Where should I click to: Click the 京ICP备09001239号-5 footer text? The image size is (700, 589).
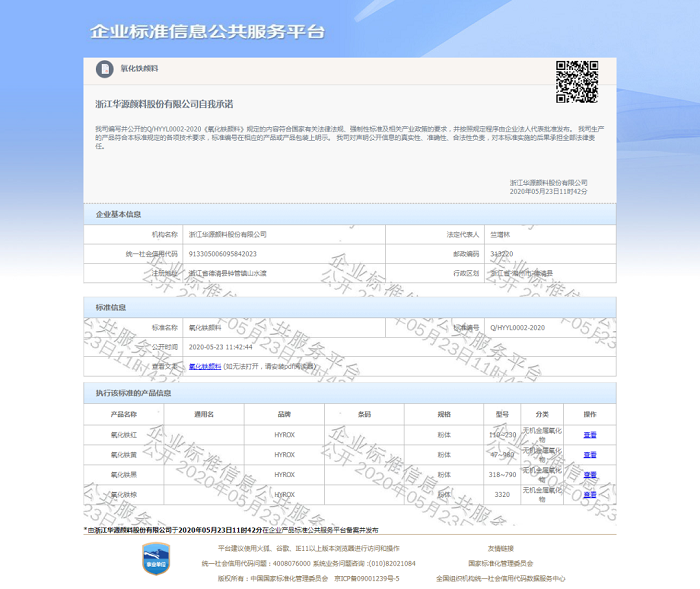[366, 578]
